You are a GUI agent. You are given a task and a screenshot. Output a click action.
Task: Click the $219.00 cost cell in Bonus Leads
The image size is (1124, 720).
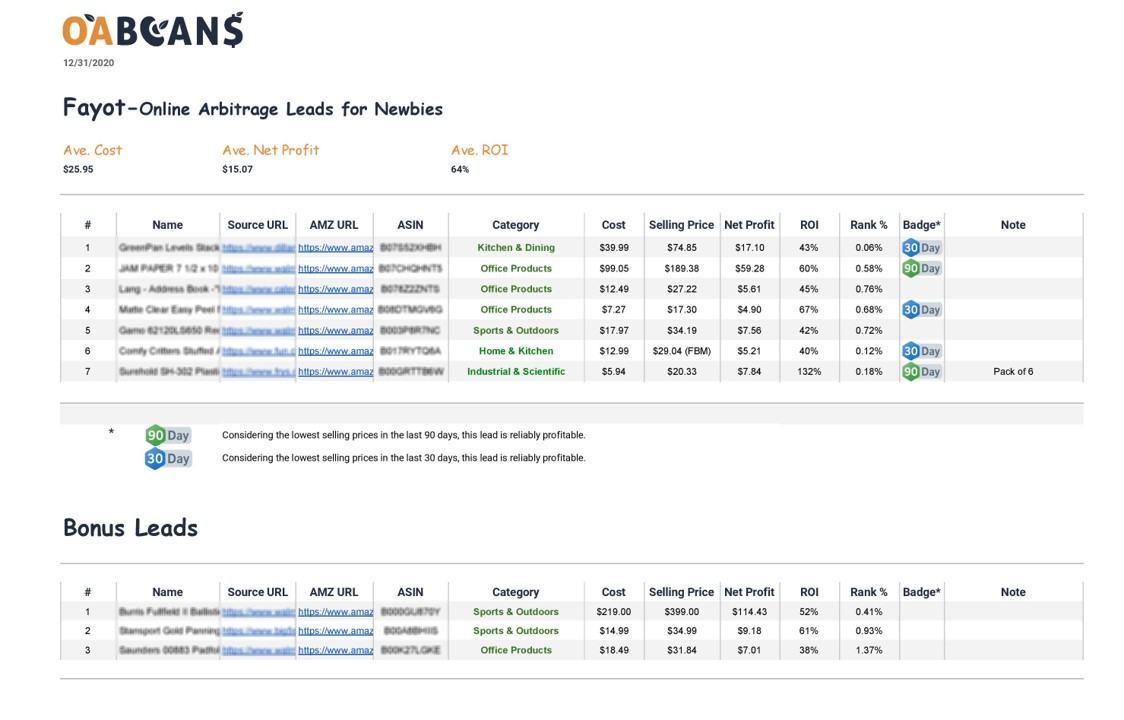click(614, 612)
